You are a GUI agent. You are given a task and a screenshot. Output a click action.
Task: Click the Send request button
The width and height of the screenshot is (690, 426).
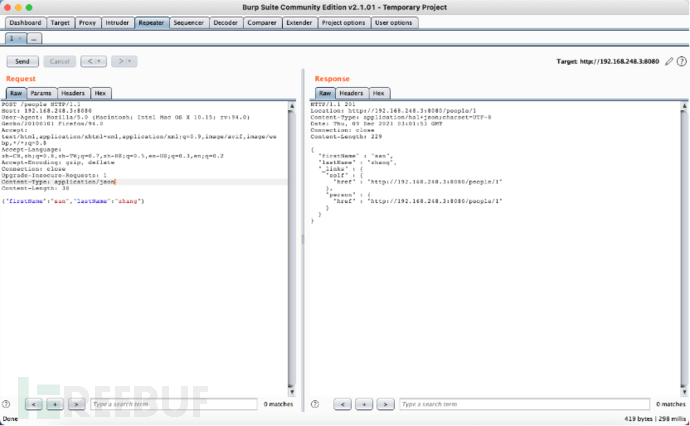pyautogui.click(x=22, y=61)
